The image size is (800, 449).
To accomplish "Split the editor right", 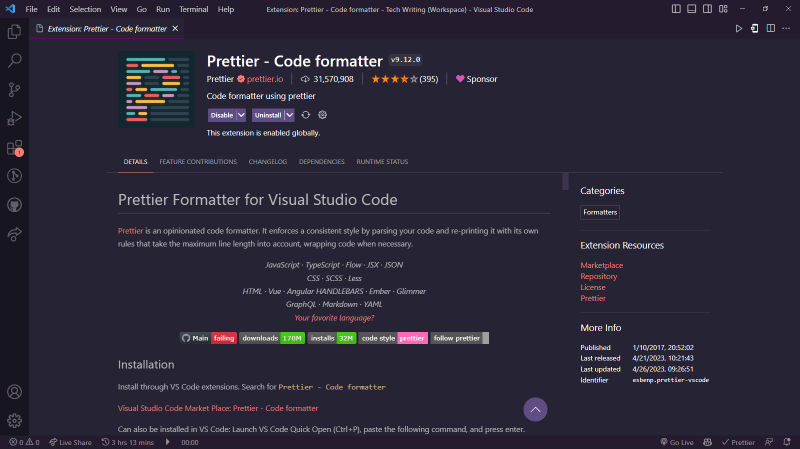I will click(x=770, y=29).
